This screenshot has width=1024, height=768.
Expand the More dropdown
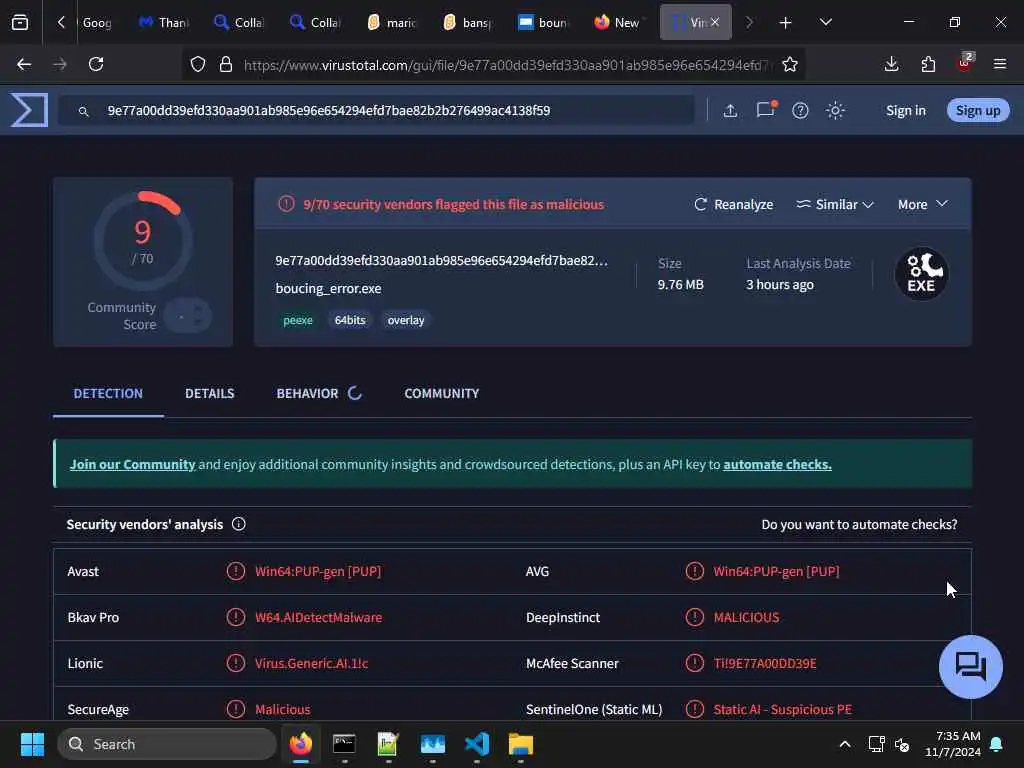point(922,204)
